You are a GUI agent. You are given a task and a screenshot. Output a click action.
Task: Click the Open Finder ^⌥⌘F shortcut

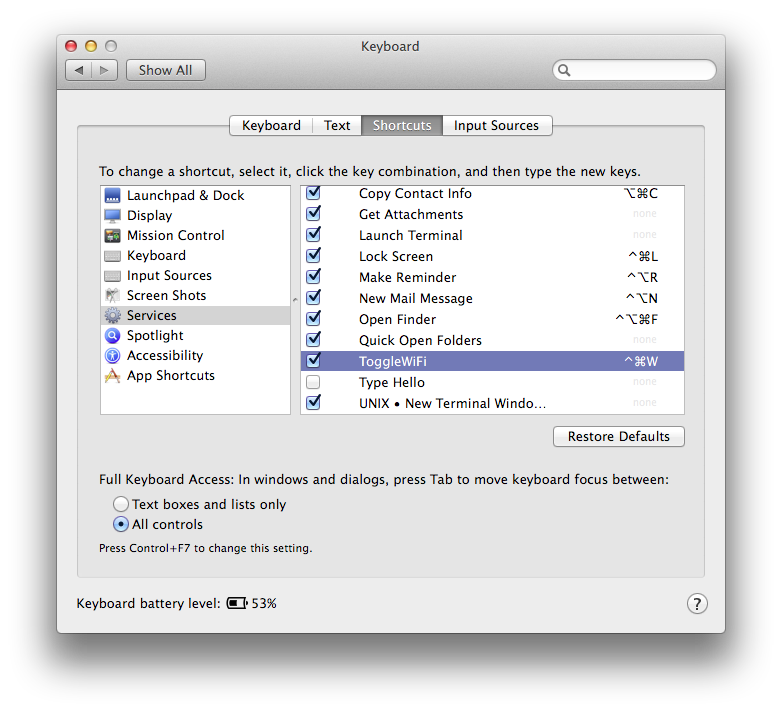point(636,319)
